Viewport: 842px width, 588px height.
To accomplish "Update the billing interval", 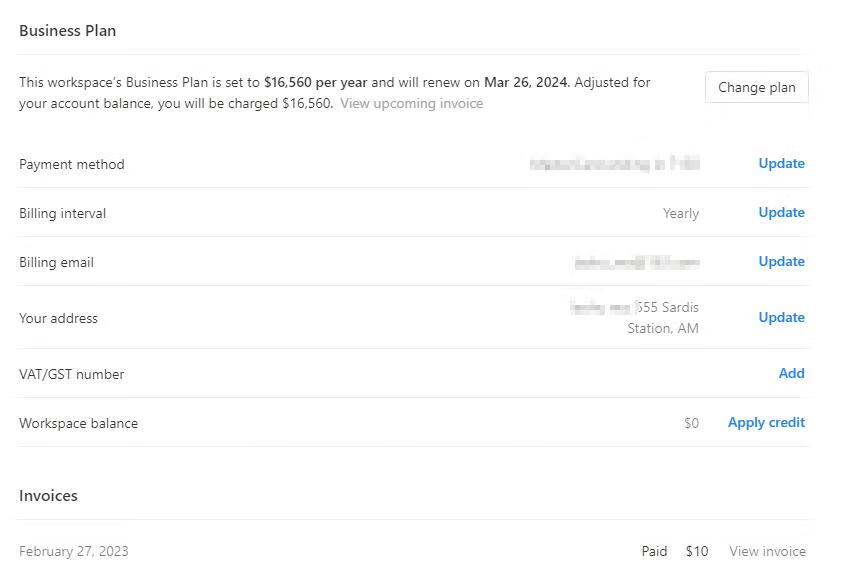I will click(781, 212).
